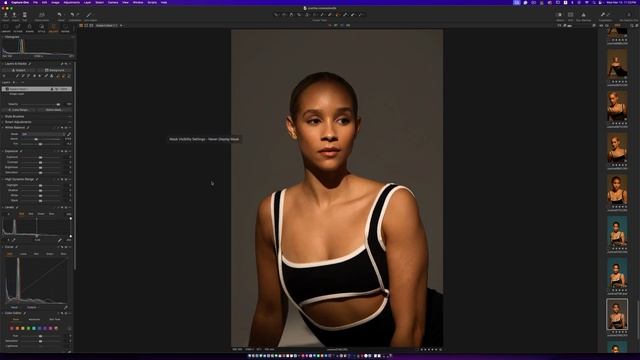Adjust the Contrast slider in Exposure panel
This screenshot has height=360, width=640.
(40, 162)
